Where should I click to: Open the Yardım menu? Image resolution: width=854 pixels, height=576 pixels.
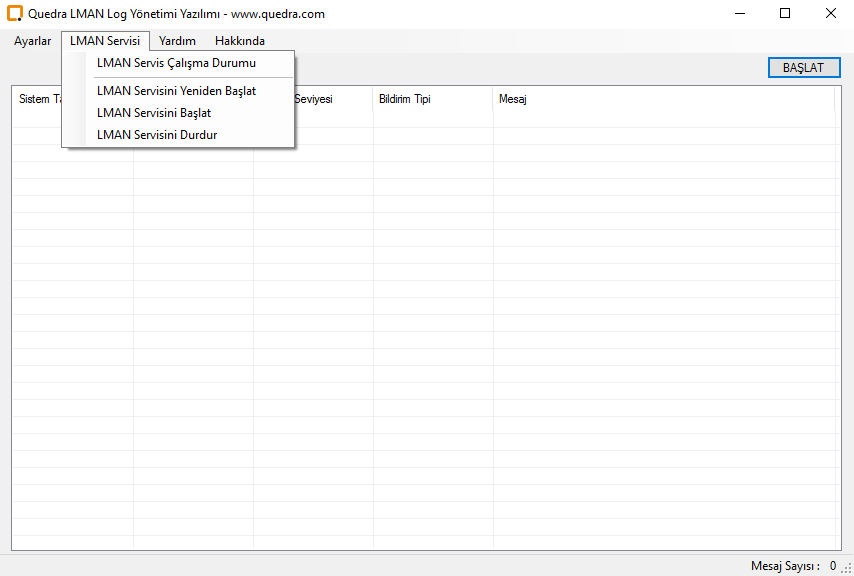(x=177, y=41)
